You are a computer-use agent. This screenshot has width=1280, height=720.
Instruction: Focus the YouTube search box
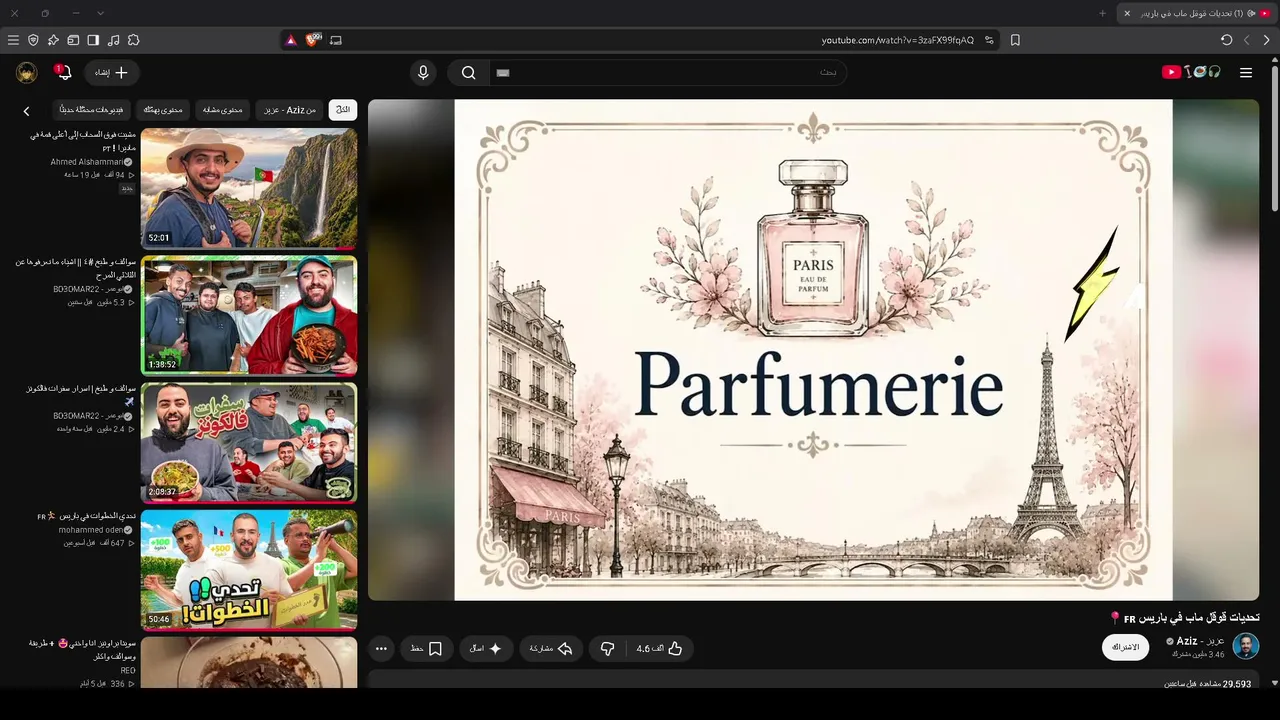point(667,72)
